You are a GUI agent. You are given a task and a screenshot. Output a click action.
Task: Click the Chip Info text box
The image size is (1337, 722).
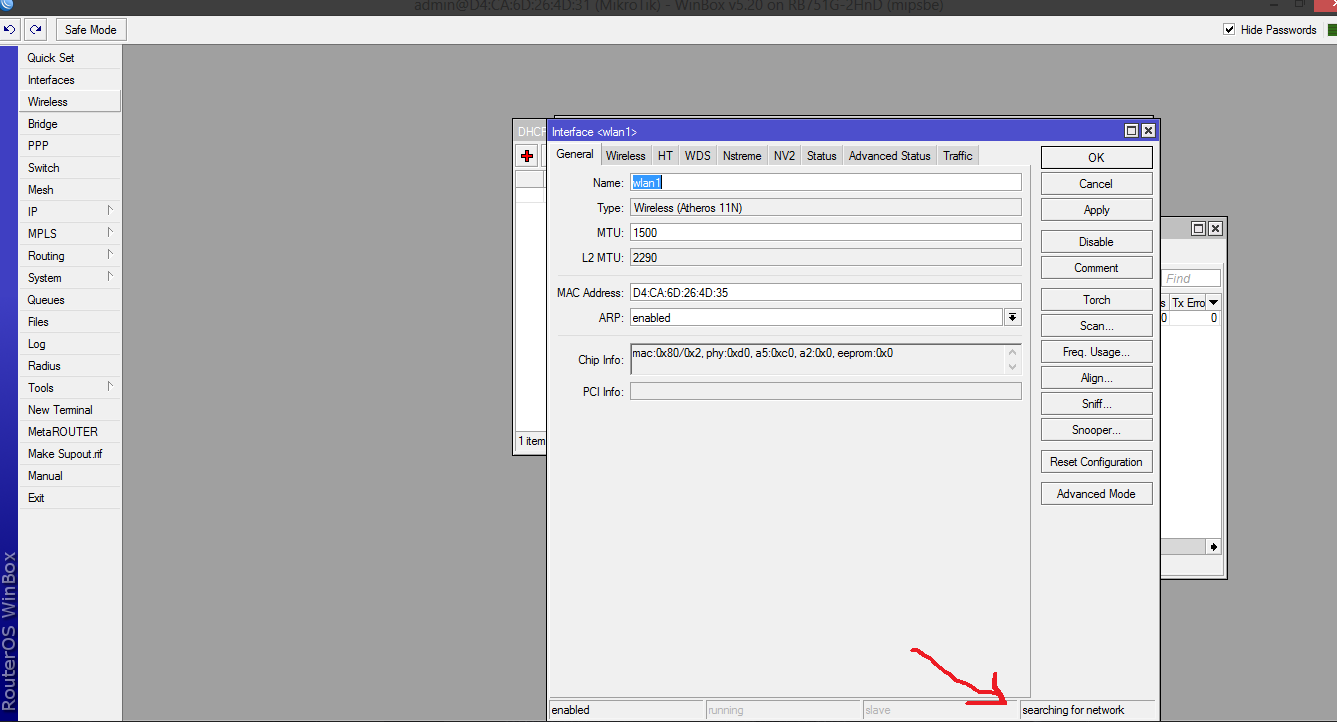(825, 359)
